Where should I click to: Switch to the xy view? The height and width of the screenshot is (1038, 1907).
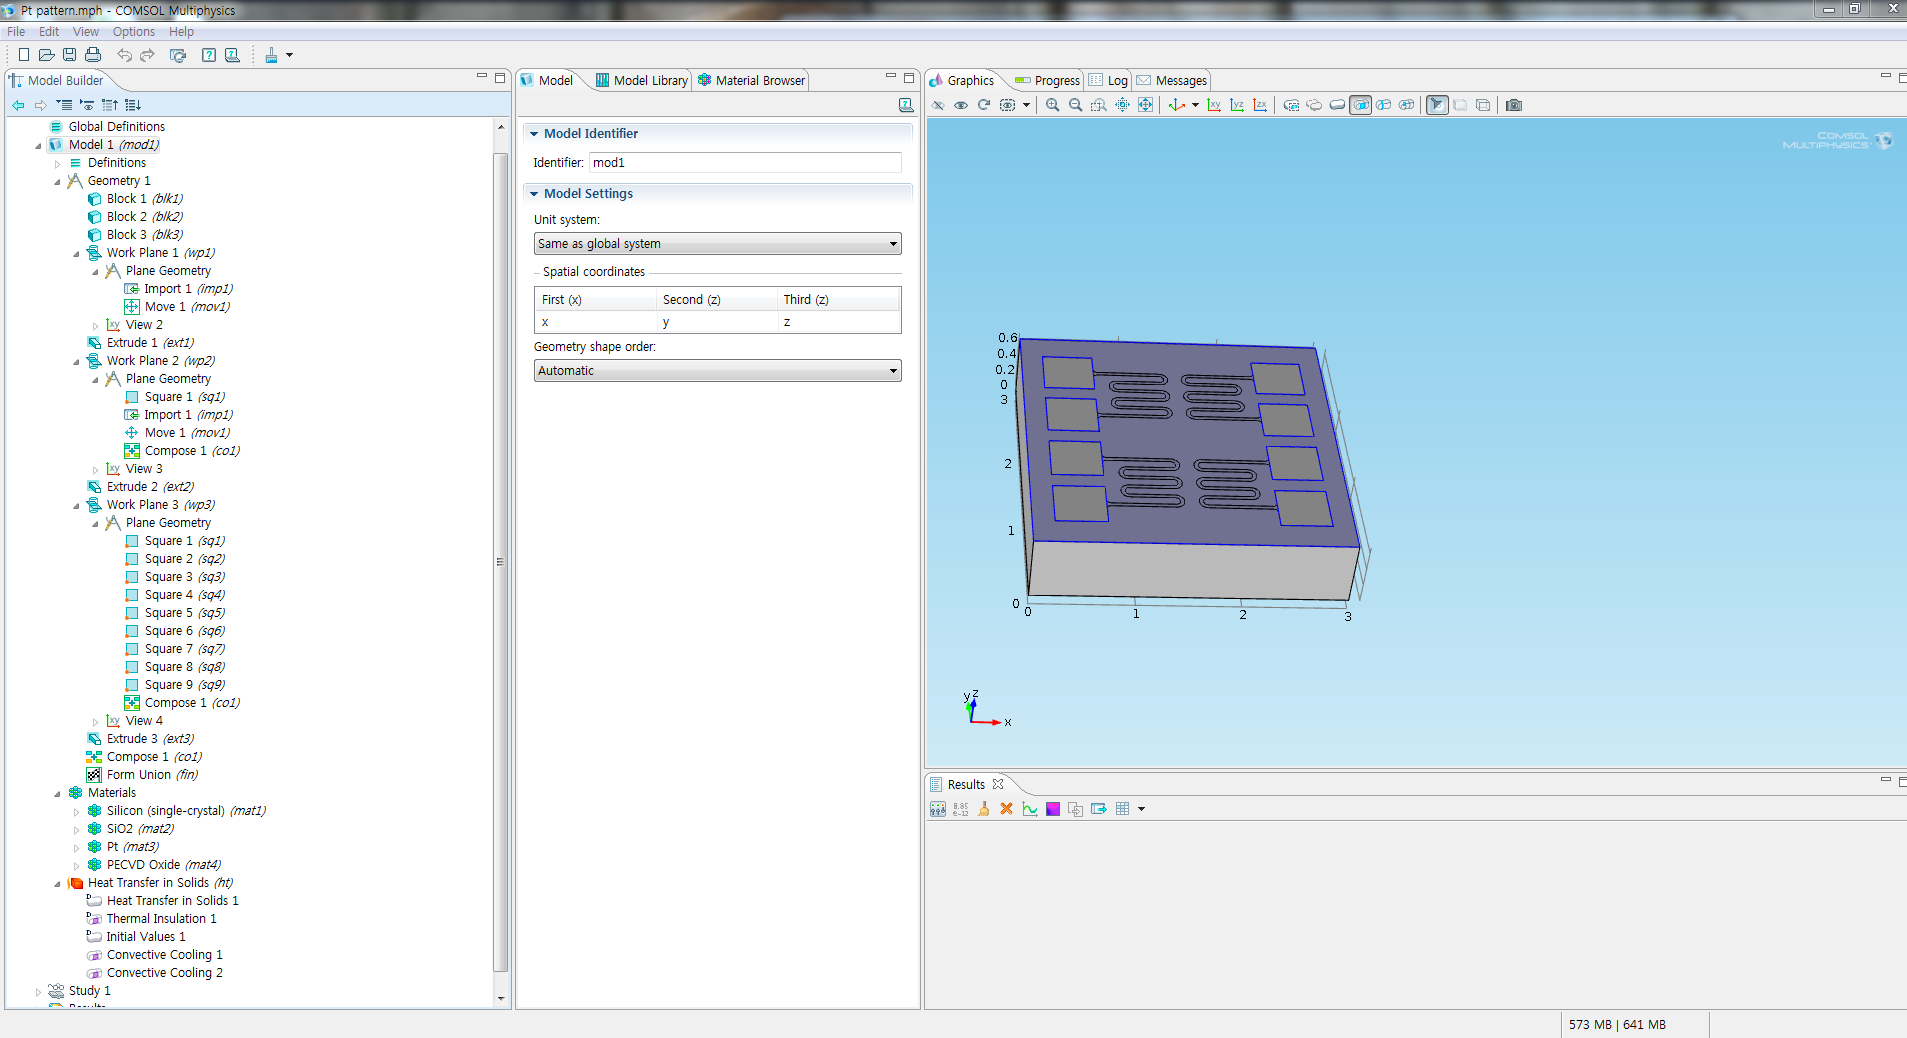(x=1214, y=105)
